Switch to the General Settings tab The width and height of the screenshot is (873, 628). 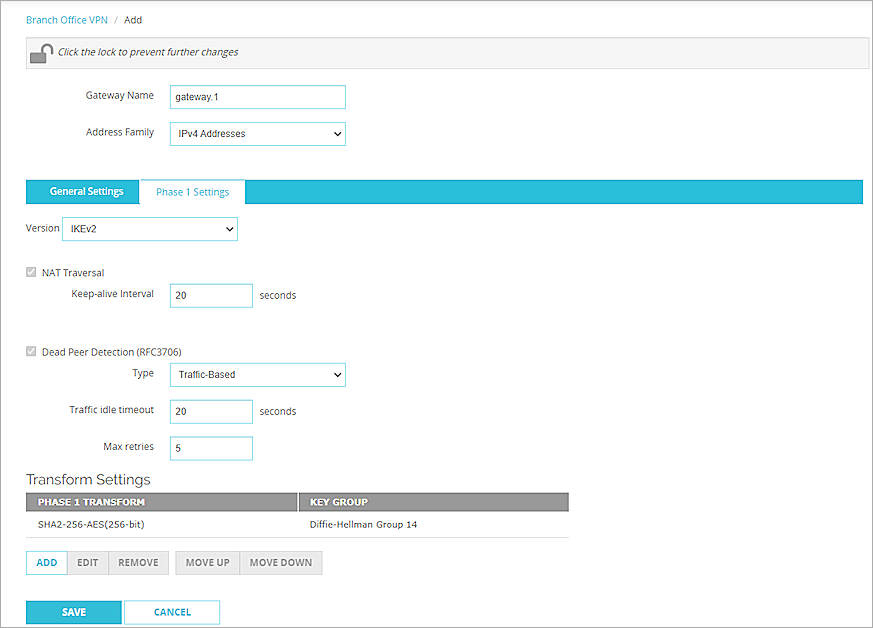coord(81,191)
